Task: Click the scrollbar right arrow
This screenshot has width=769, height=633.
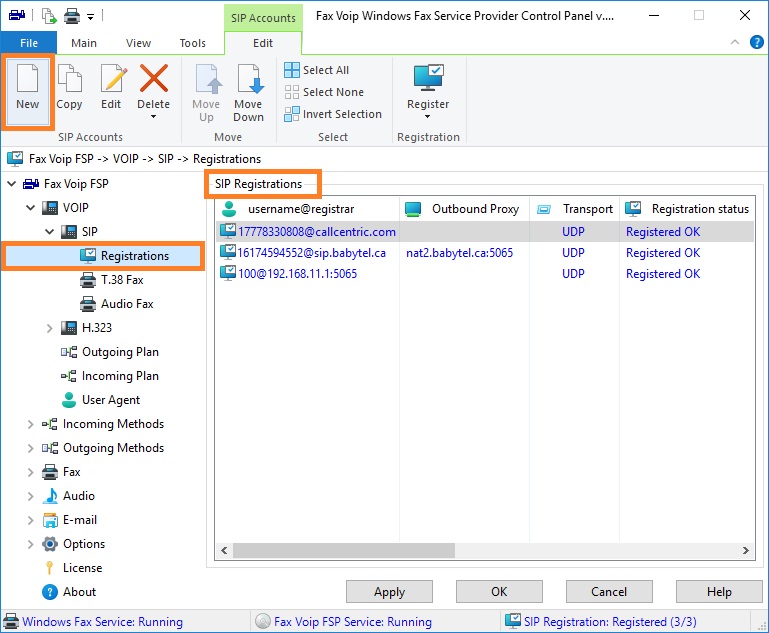Action: 745,551
